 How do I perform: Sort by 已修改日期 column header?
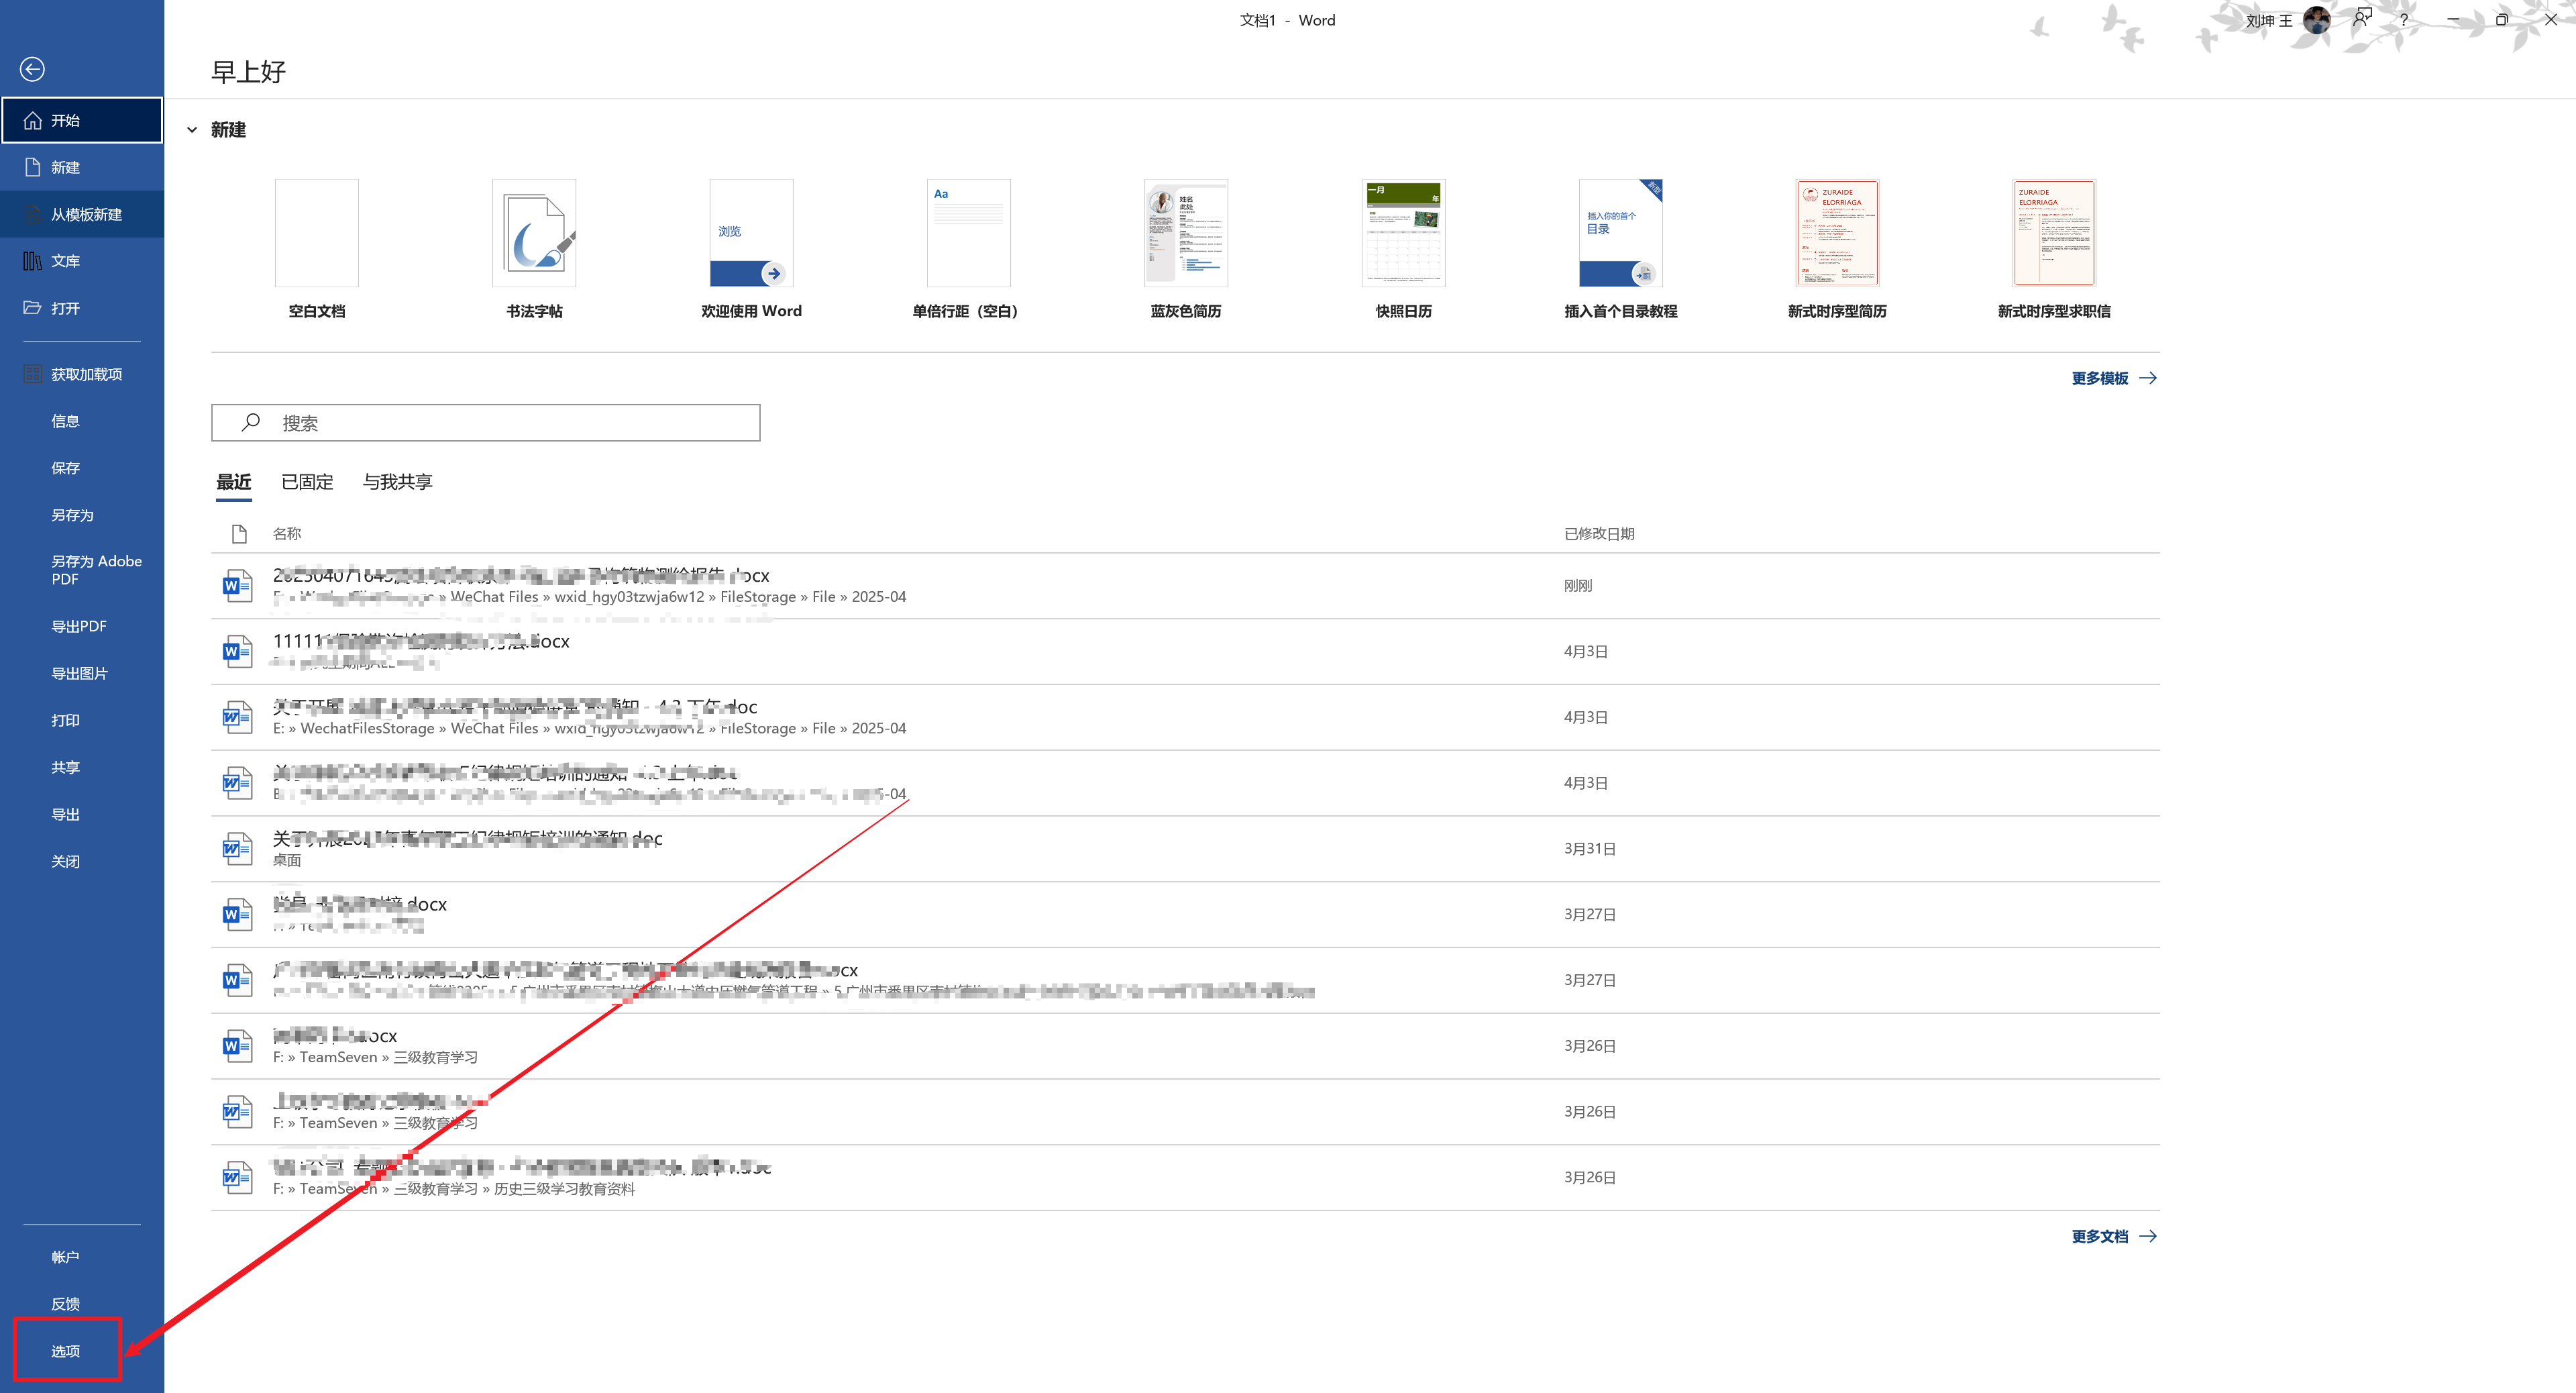pyautogui.click(x=1599, y=534)
